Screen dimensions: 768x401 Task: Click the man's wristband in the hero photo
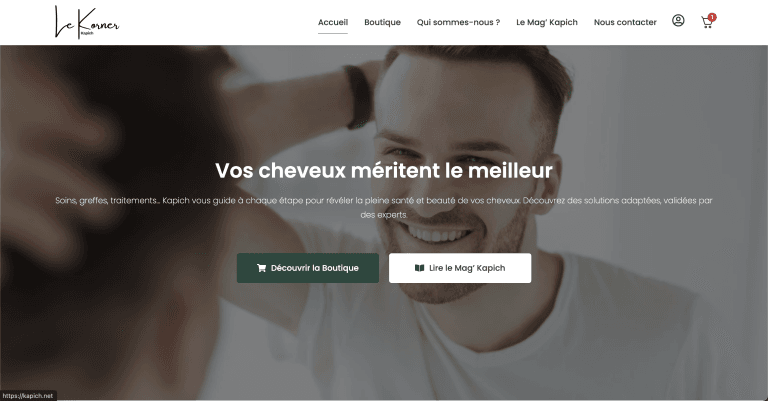(359, 97)
